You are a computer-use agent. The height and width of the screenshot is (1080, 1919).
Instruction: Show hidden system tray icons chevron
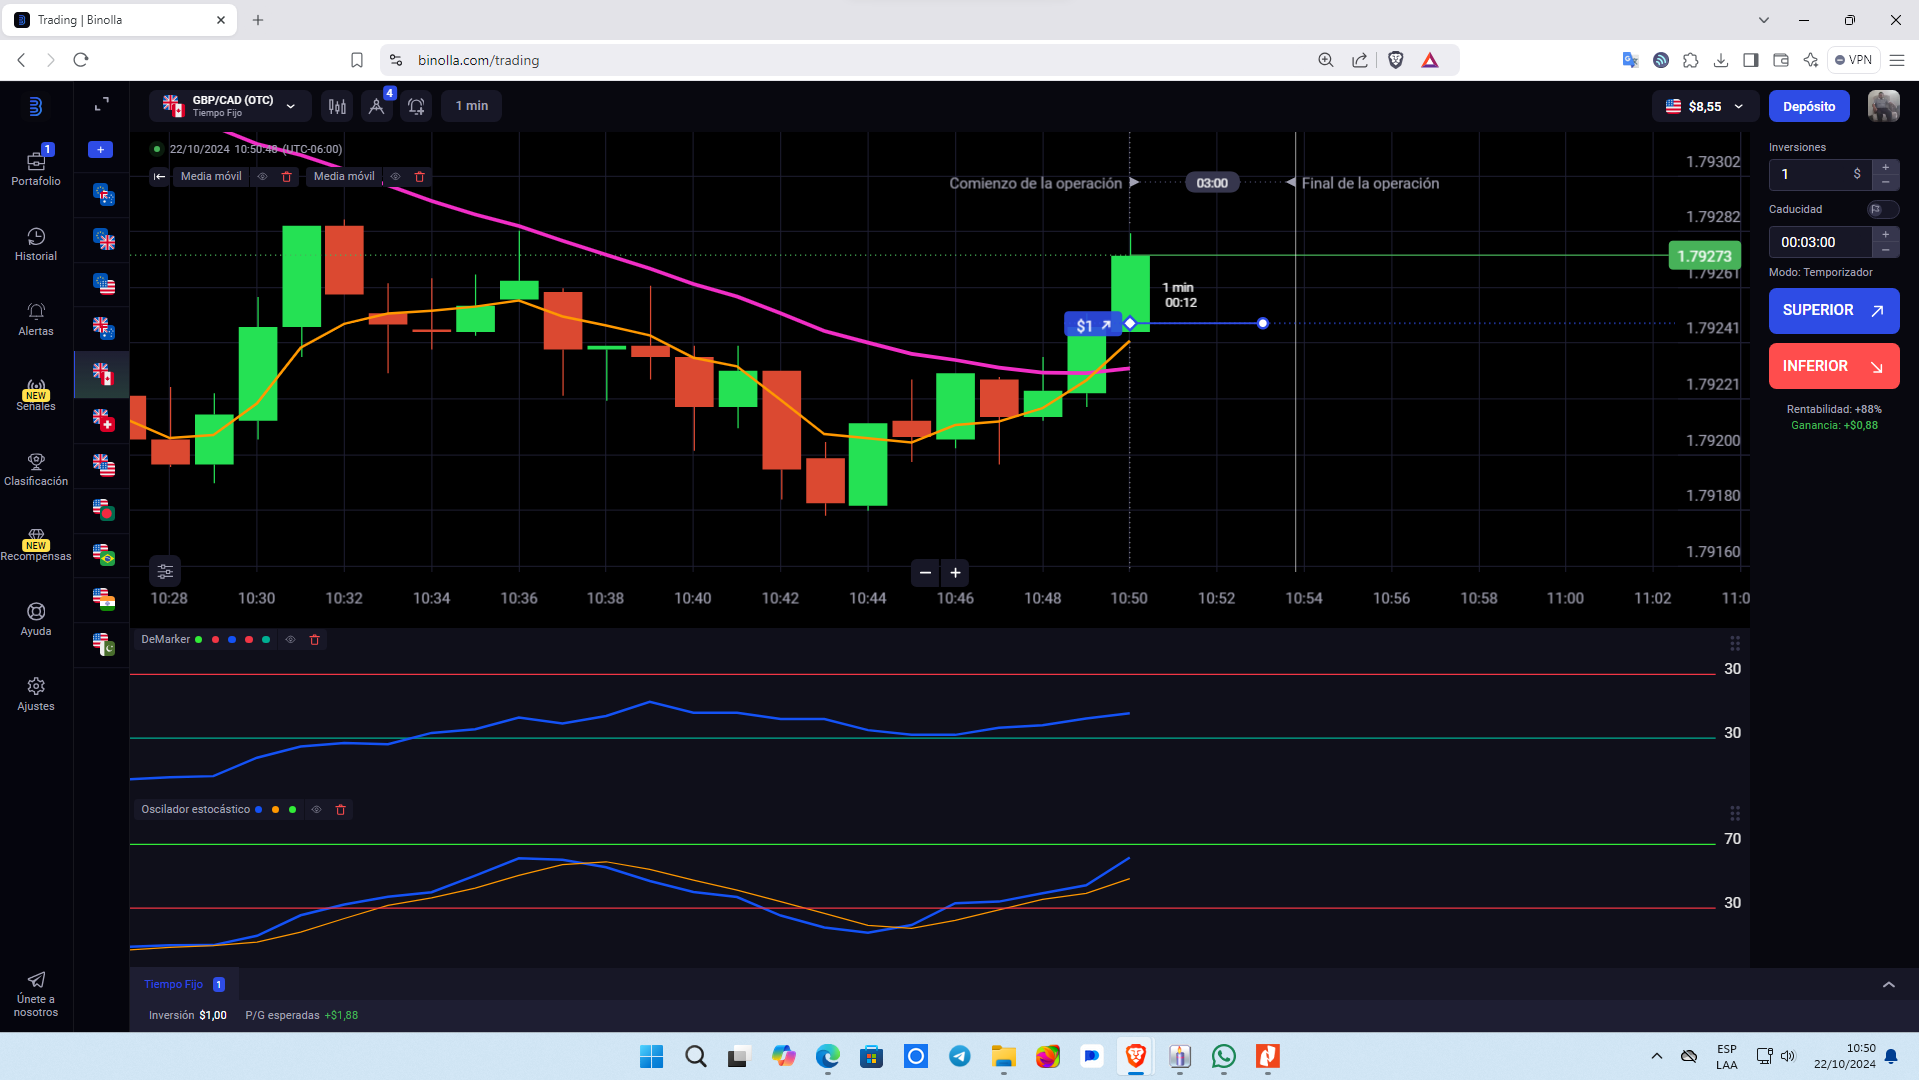pos(1657,1056)
